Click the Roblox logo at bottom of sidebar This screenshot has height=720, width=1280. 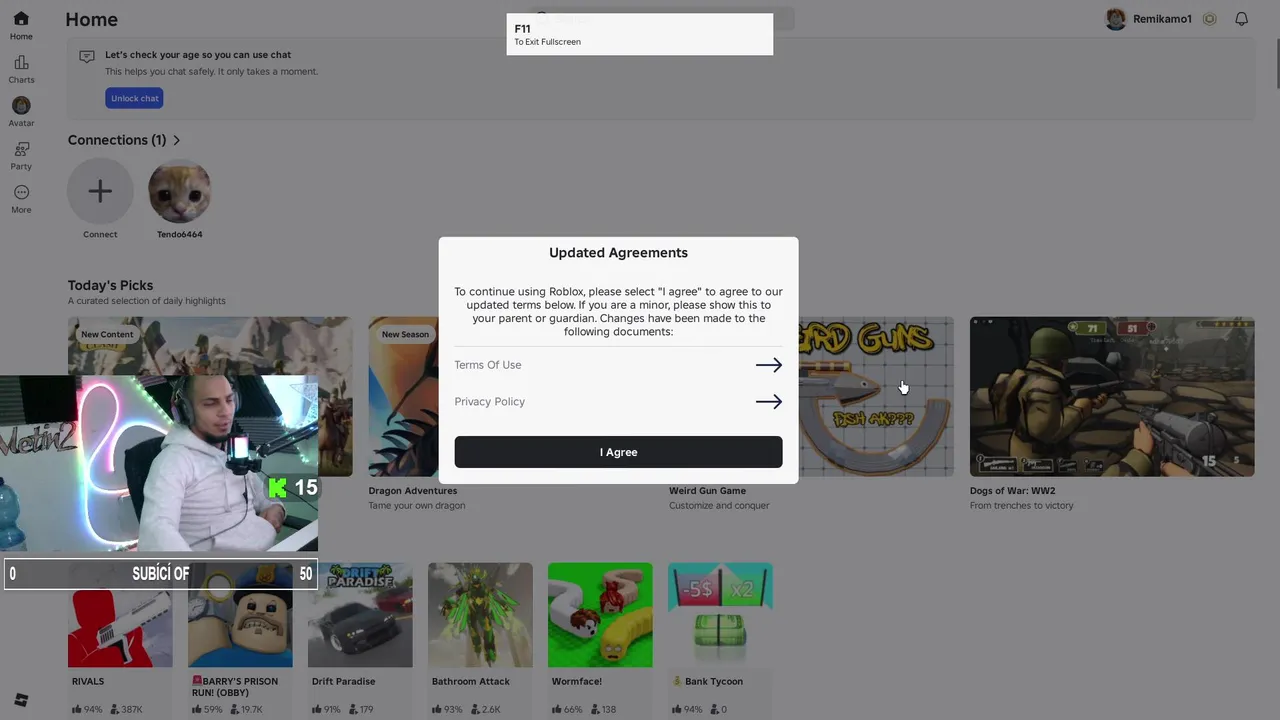click(x=21, y=699)
